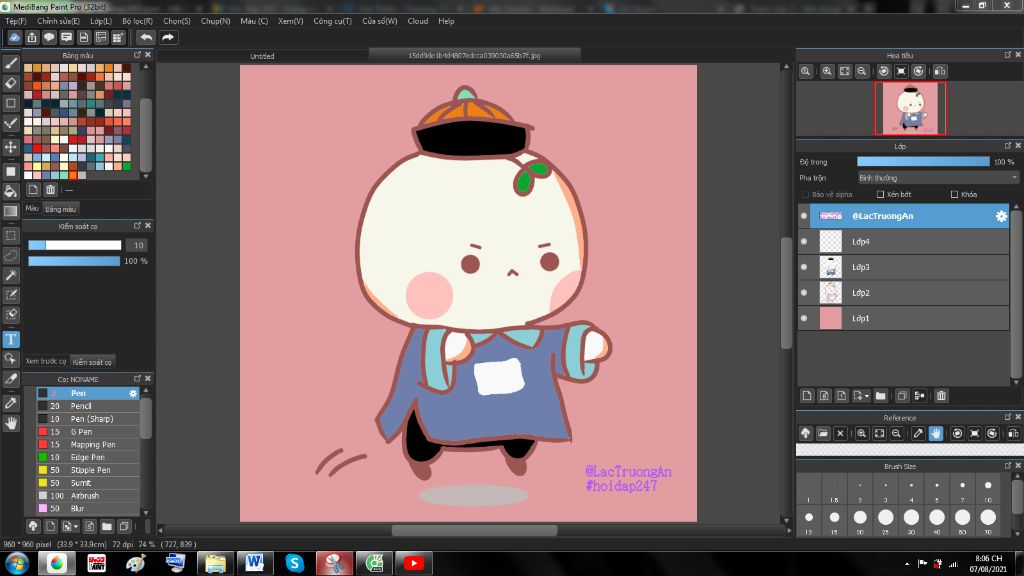
Task: Select the Eraser tool
Action: [x=11, y=83]
